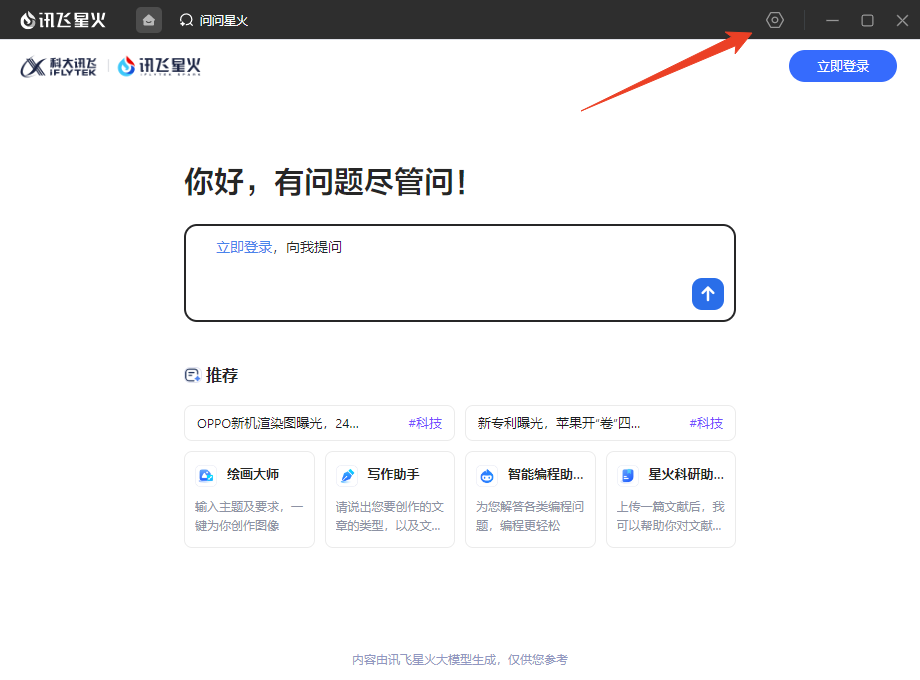Image resolution: width=920 pixels, height=680 pixels.
Task: Open 绘画大师 assistant title
Action: pos(253,474)
